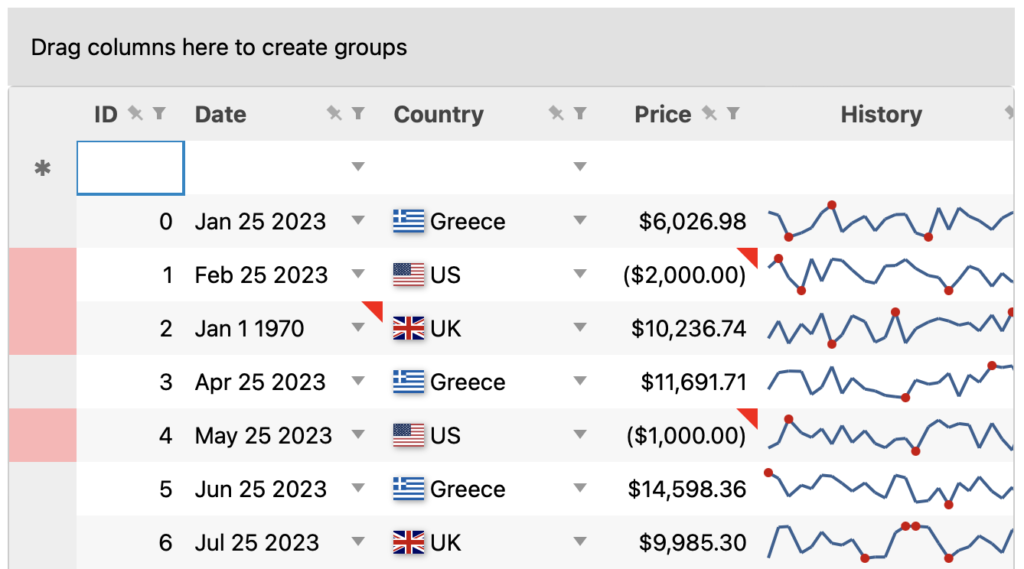Select the ($2,000.00) price cell
Screen dimensions: 1024x569
685,275
